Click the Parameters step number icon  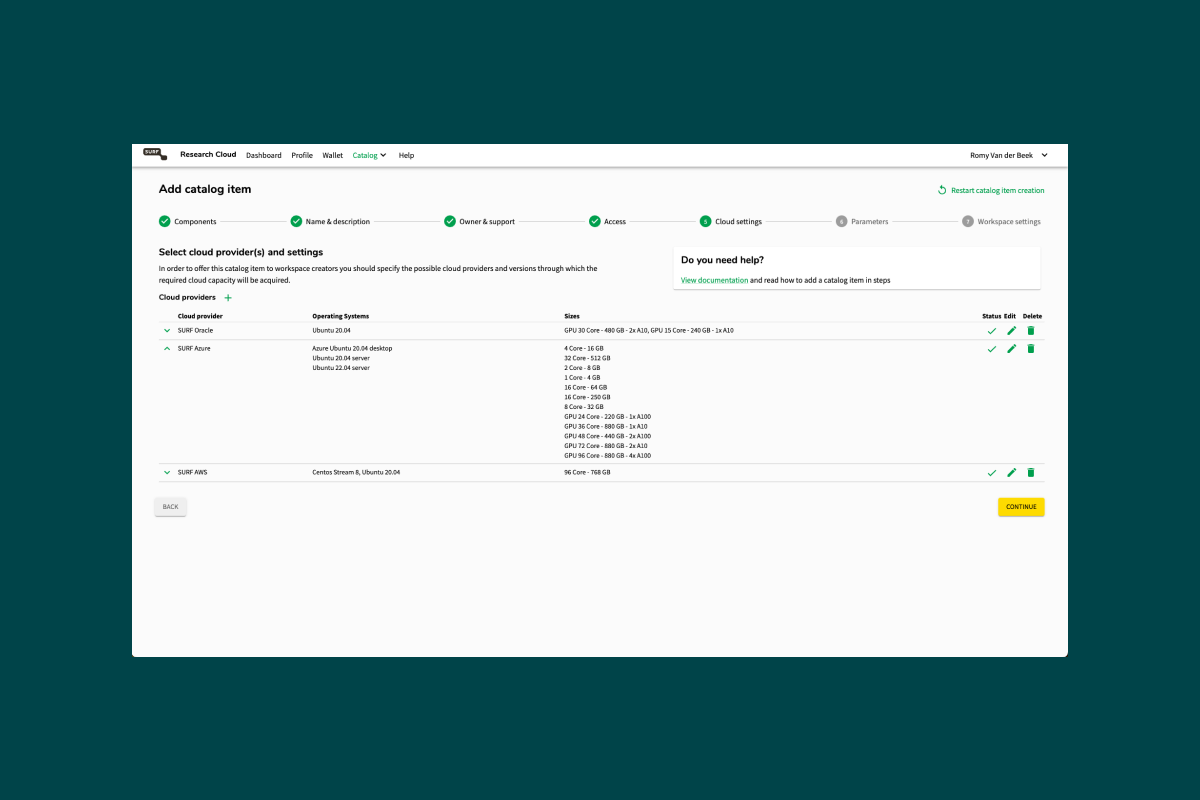[841, 221]
